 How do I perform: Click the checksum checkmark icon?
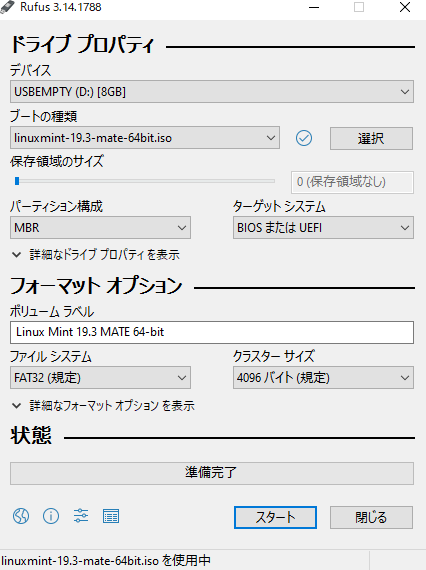pyautogui.click(x=304, y=138)
